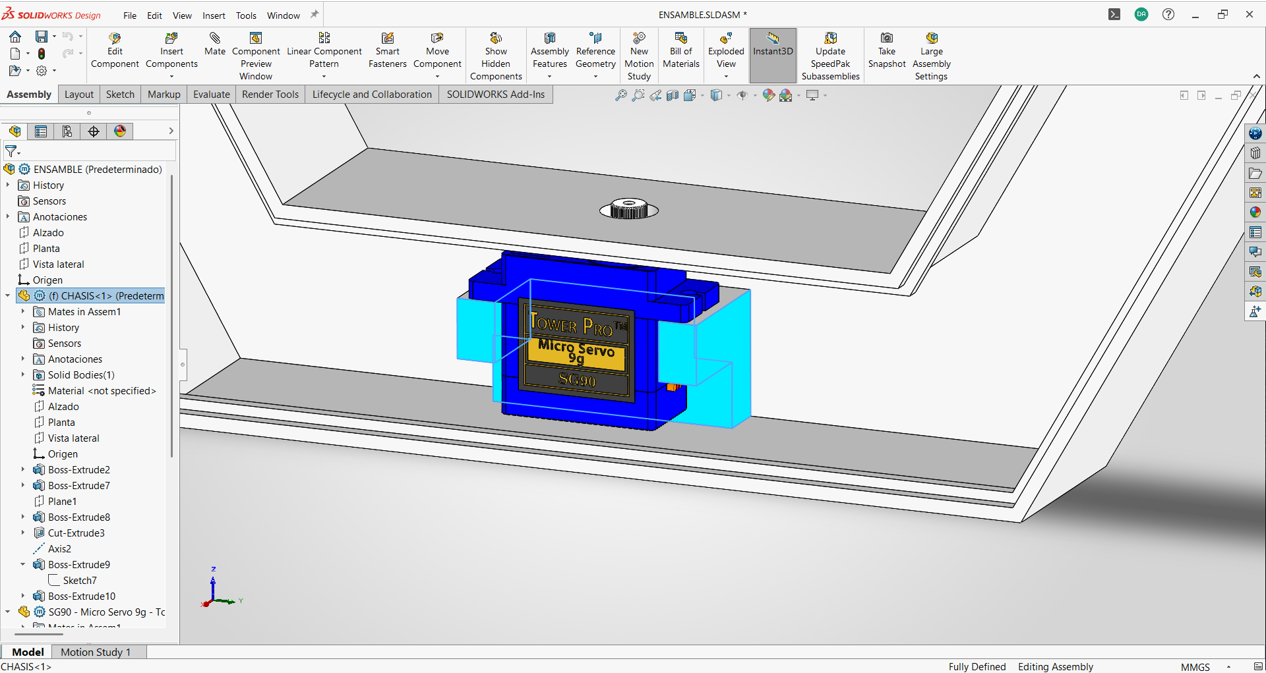Screen dimensions: 1266x673
Task: Open Insert Components tool
Action: click(171, 51)
